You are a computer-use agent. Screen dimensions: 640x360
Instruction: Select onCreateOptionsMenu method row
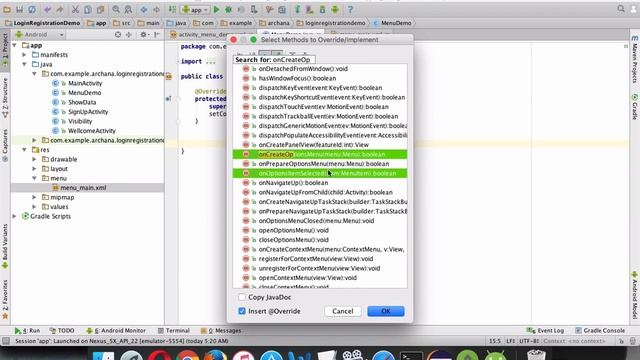(320, 154)
